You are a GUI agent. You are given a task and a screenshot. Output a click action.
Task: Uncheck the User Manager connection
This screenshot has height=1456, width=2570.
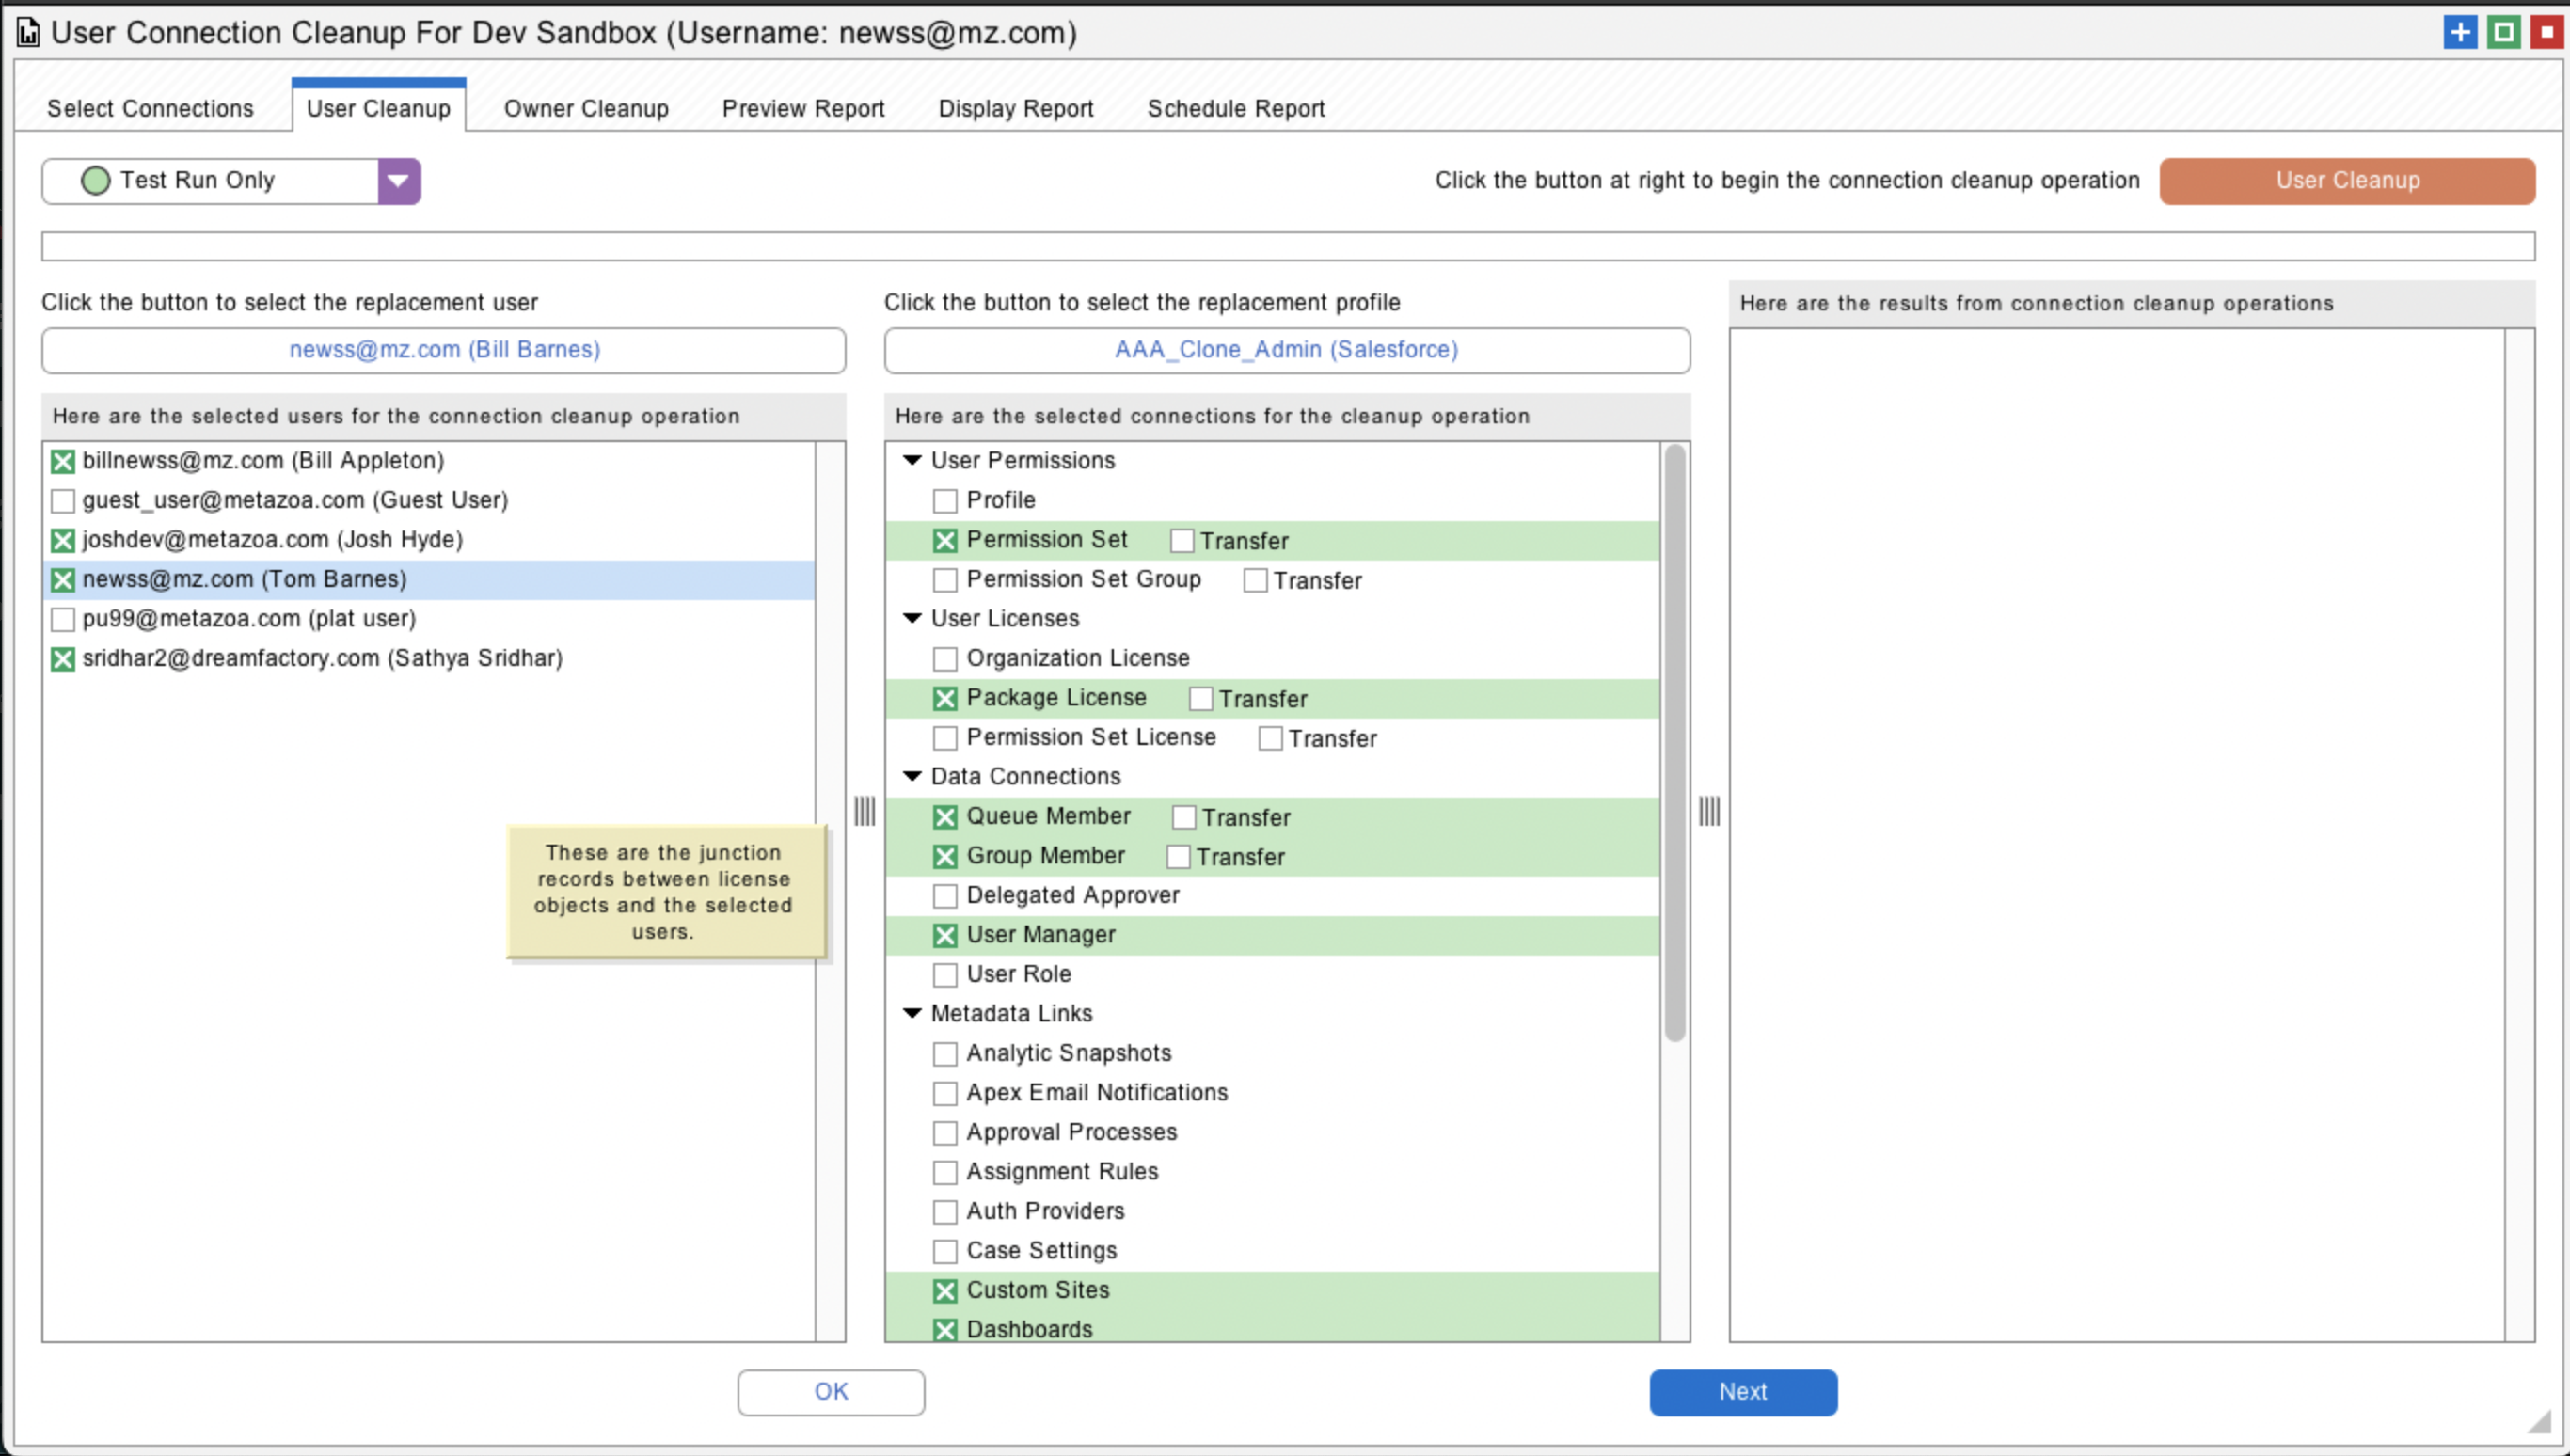pyautogui.click(x=945, y=935)
